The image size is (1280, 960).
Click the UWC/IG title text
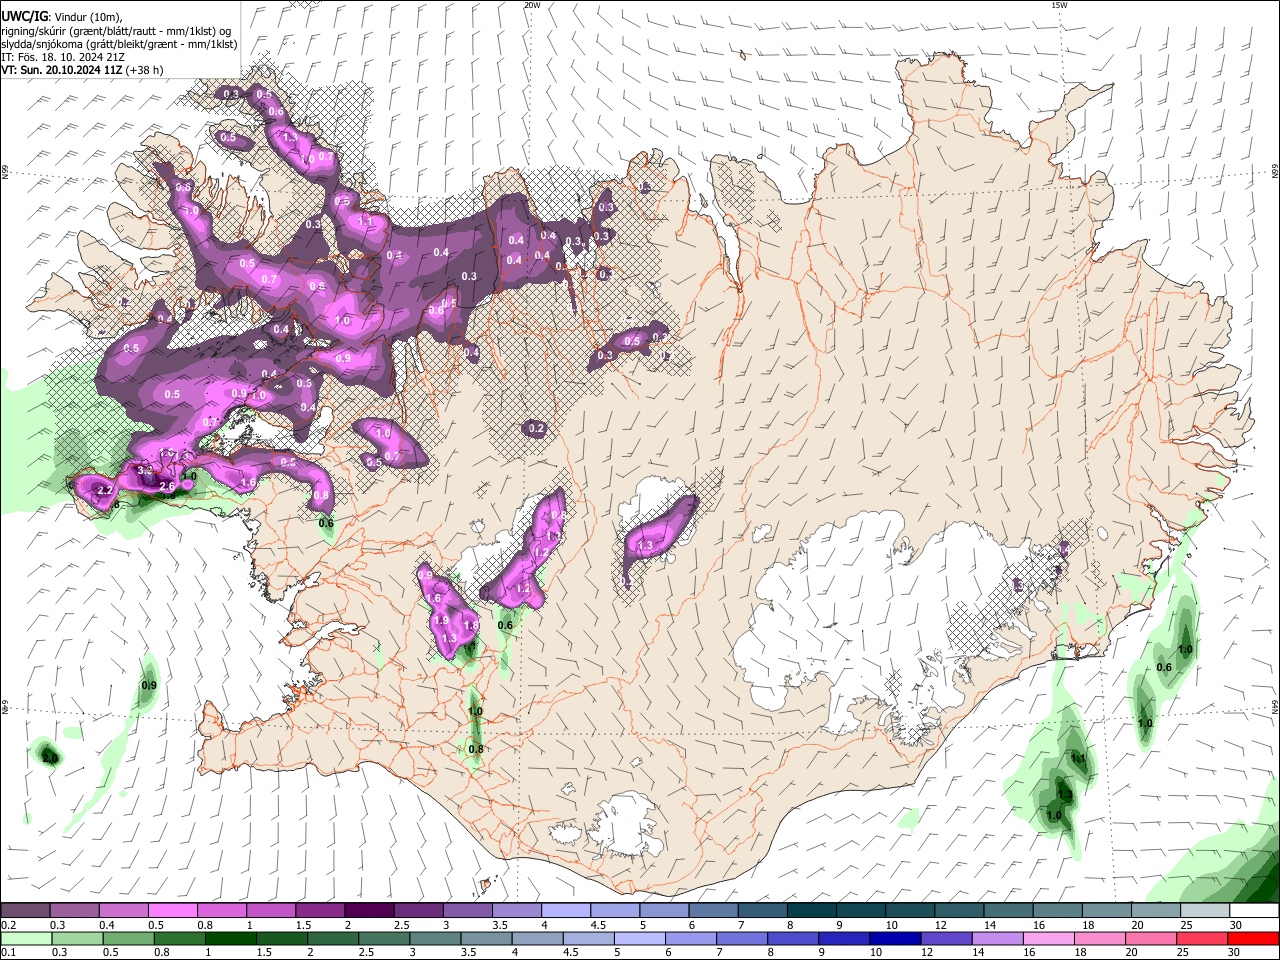(24, 17)
